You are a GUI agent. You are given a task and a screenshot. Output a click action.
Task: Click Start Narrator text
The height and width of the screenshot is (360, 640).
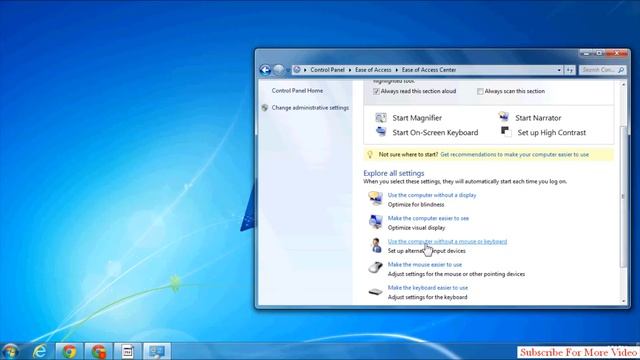538,118
